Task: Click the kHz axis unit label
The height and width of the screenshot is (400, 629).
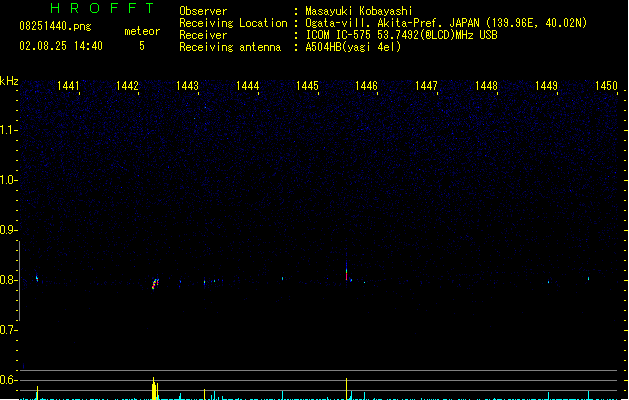Action: 9,81
